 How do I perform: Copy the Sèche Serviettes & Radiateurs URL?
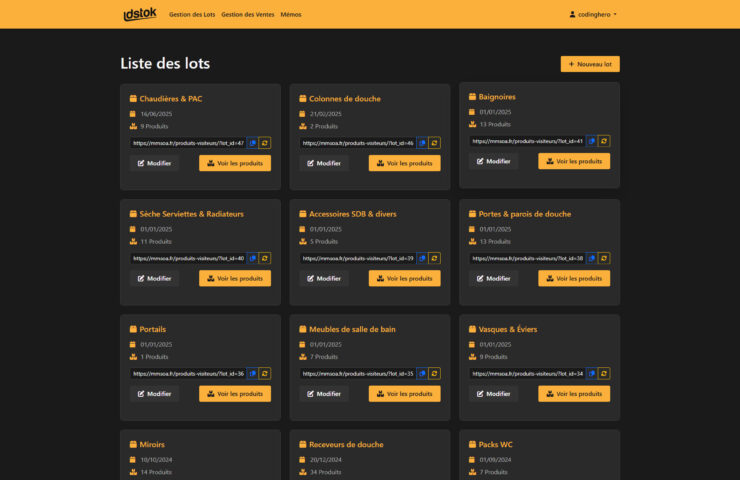click(x=252, y=258)
